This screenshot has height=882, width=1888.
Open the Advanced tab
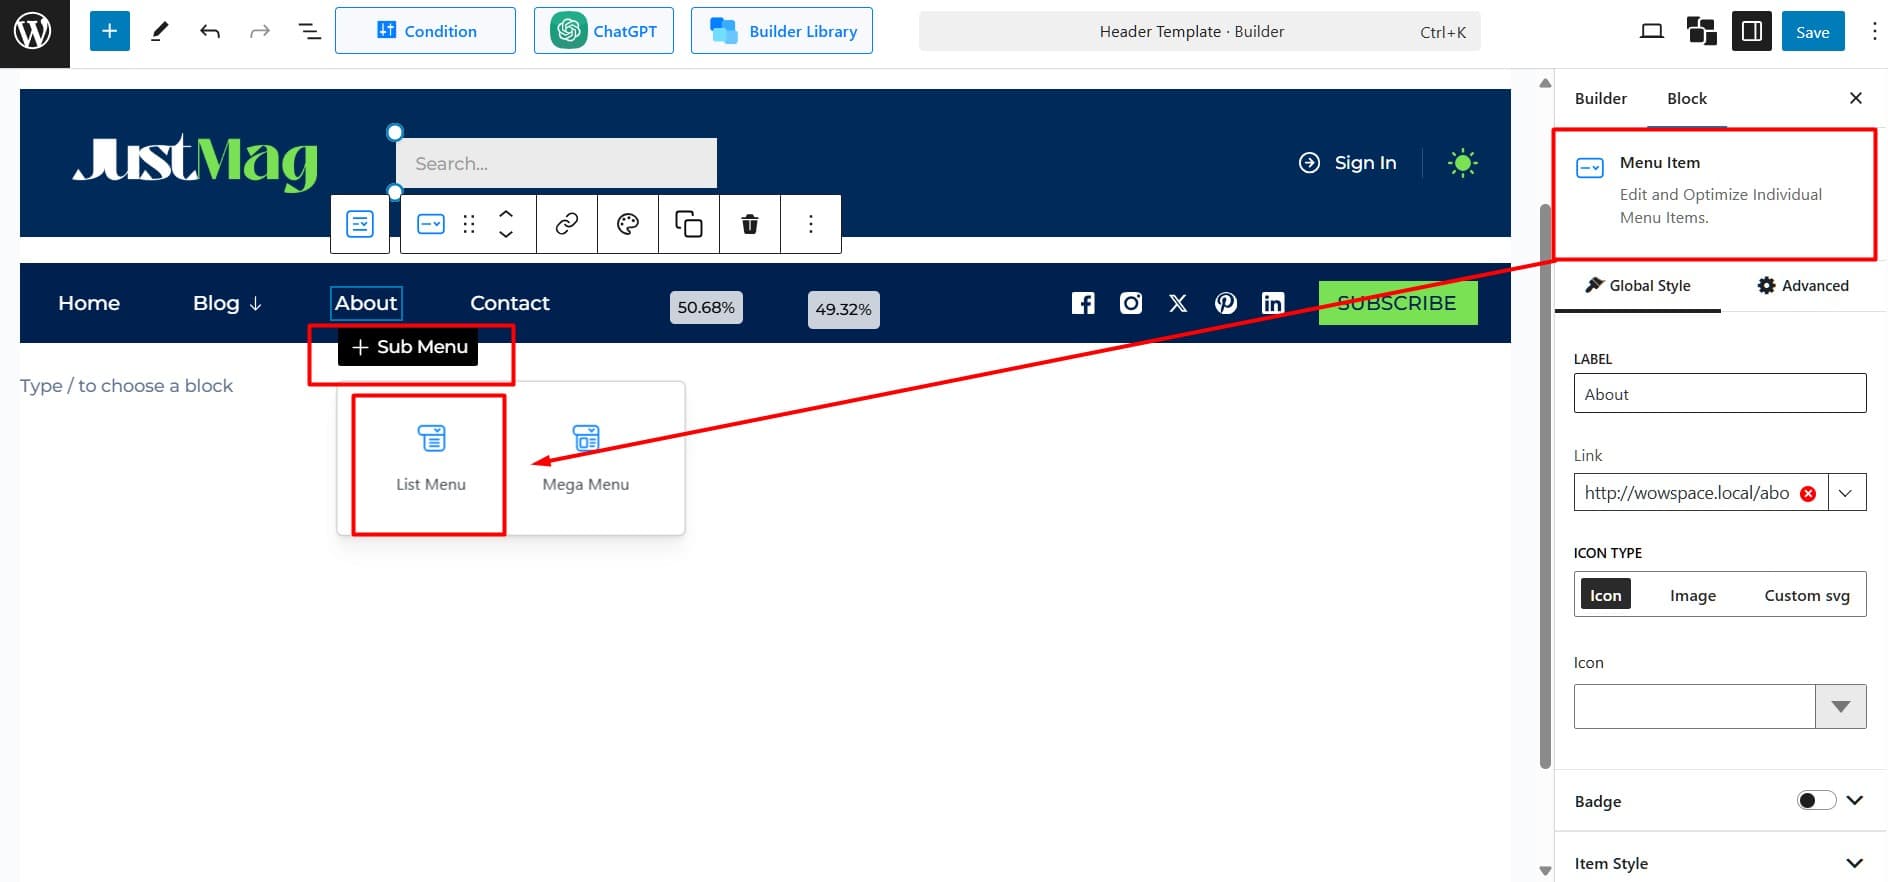pyautogui.click(x=1803, y=286)
